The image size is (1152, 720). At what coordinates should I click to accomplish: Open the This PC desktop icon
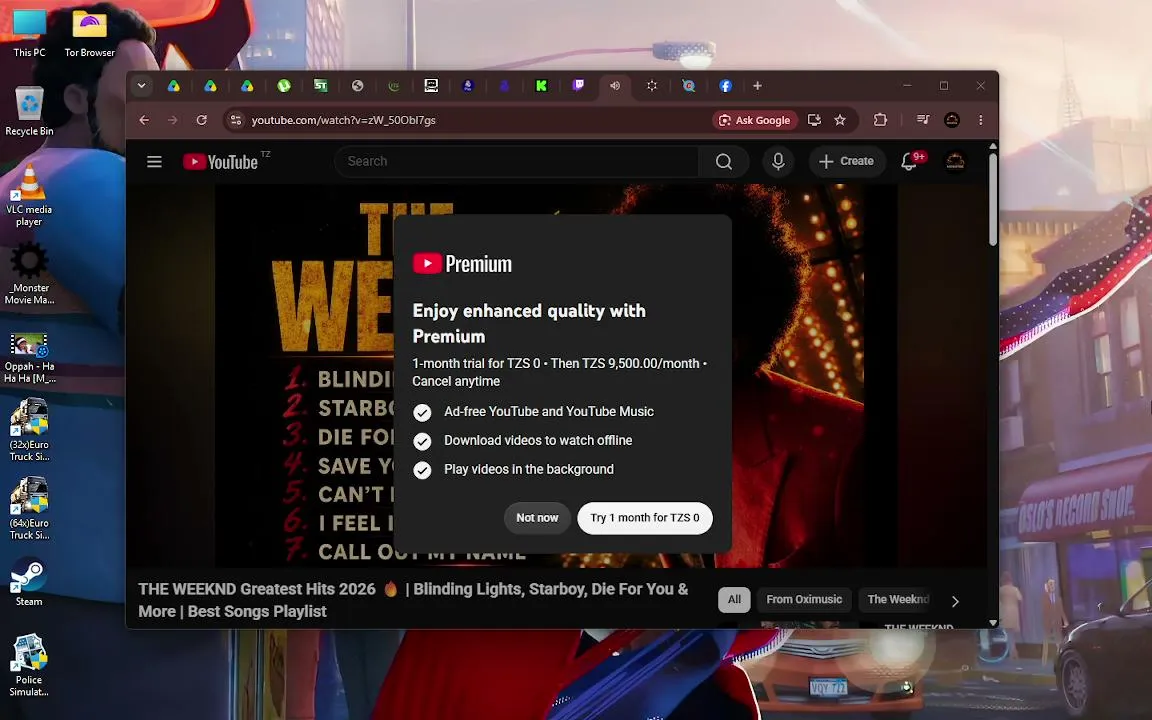click(x=29, y=33)
